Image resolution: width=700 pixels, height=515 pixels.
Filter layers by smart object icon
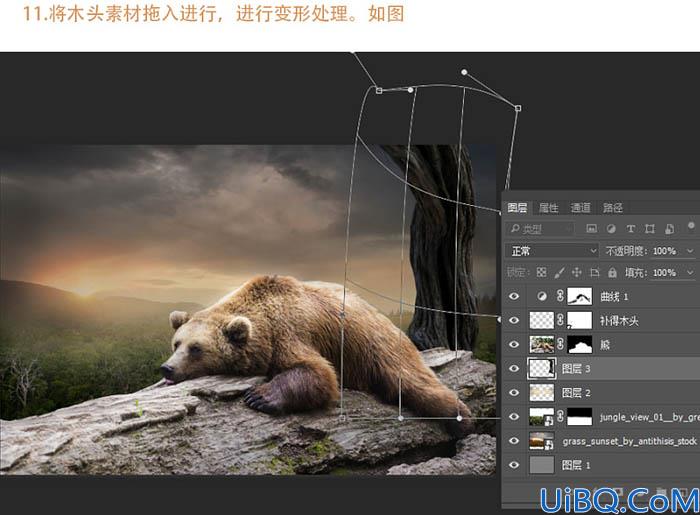[670, 229]
